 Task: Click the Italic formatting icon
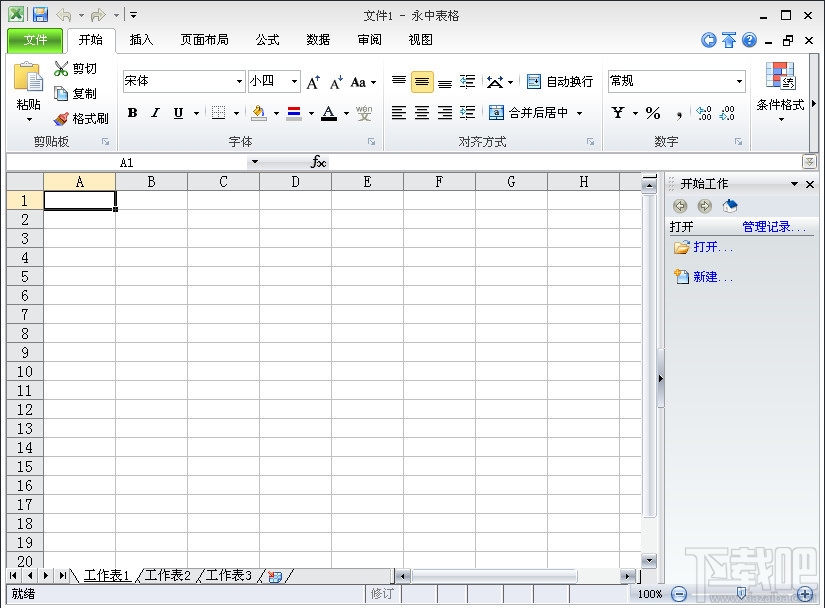(x=155, y=113)
